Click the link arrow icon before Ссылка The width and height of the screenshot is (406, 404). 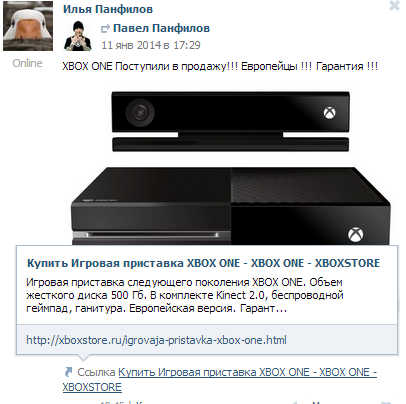[x=68, y=372]
